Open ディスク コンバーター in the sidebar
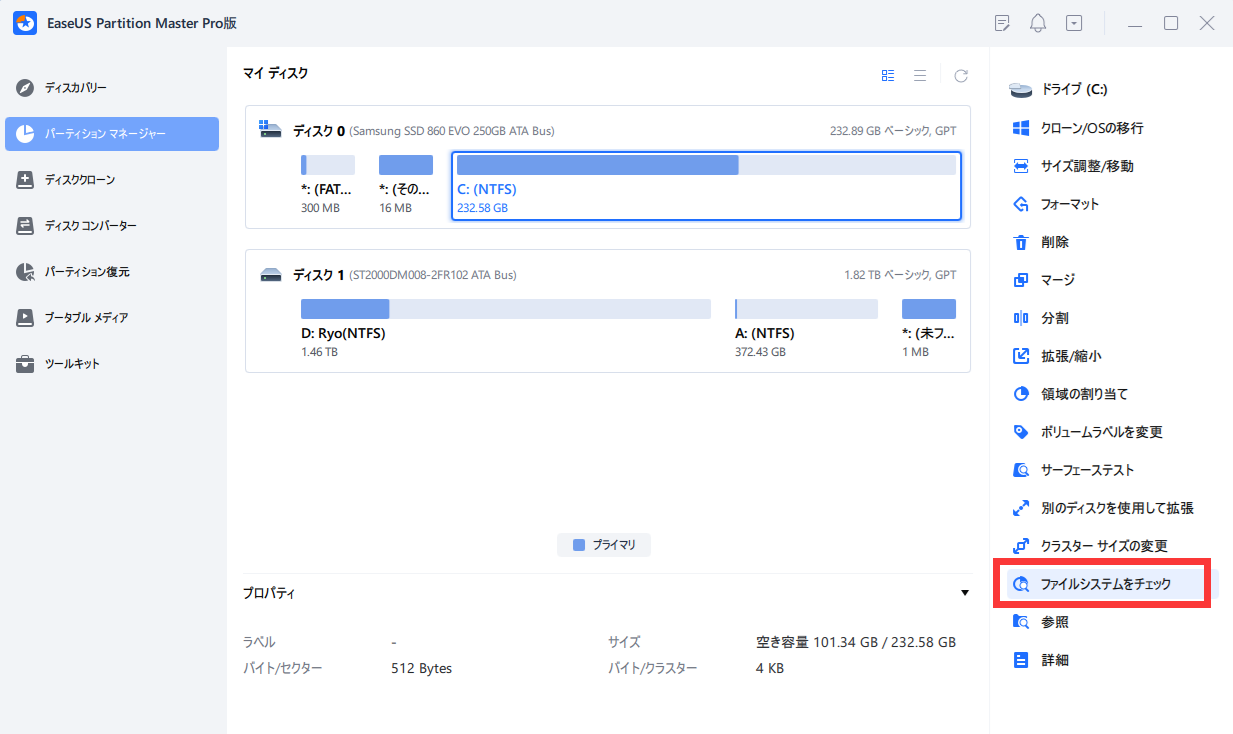This screenshot has height=734, width=1233. click(x=90, y=226)
